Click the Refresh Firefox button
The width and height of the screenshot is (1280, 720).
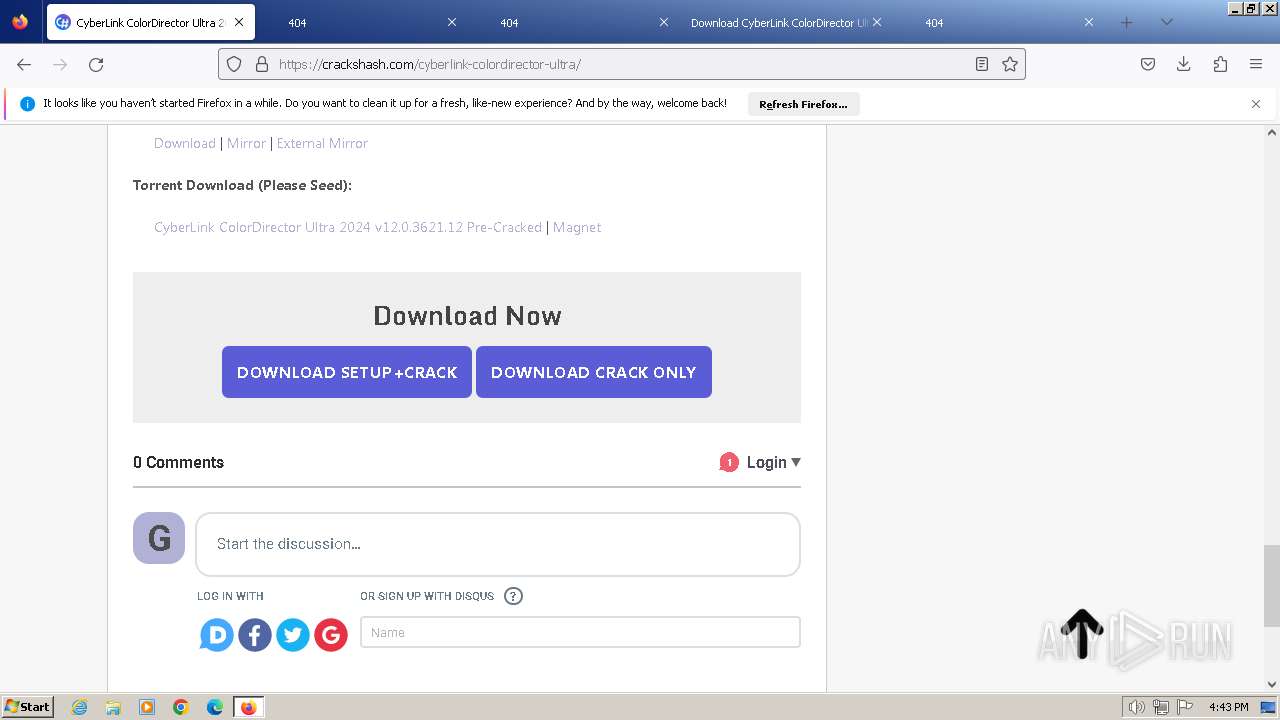pyautogui.click(x=803, y=104)
